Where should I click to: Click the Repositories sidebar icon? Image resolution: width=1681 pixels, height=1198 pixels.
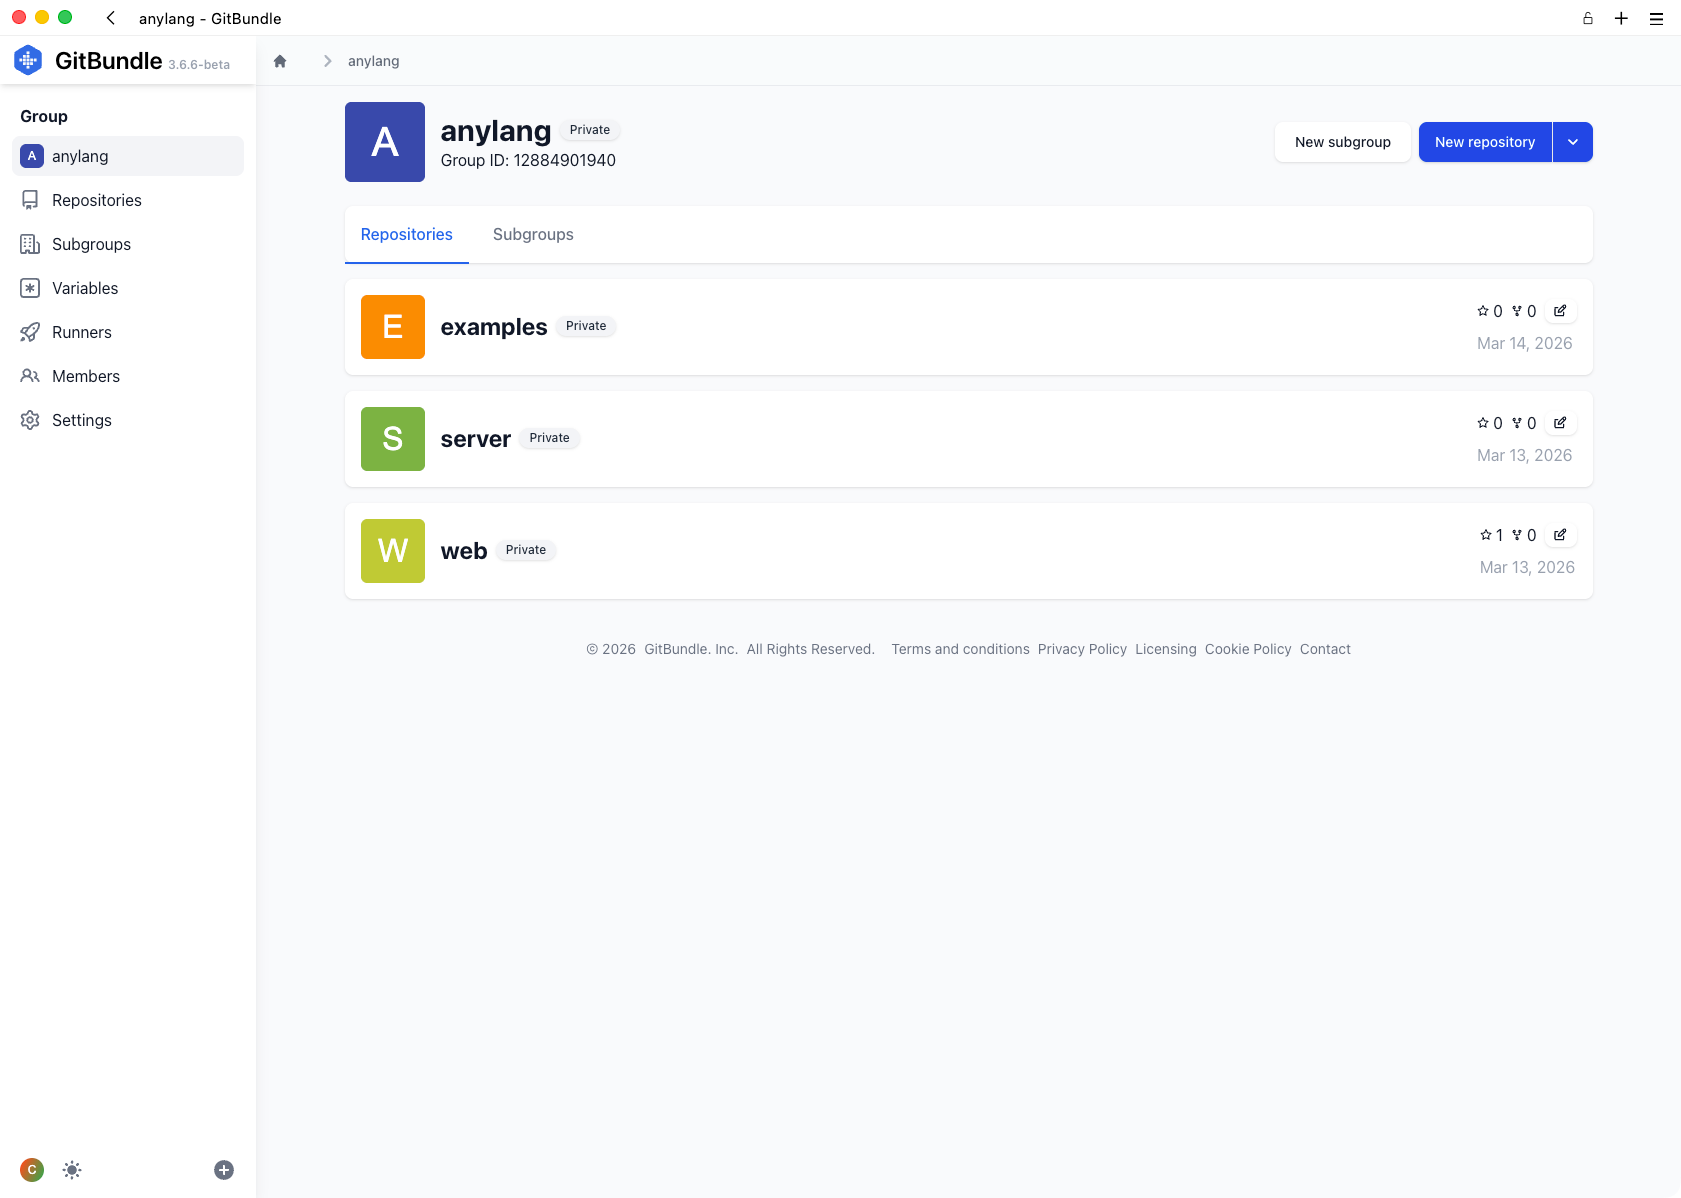[x=30, y=200]
